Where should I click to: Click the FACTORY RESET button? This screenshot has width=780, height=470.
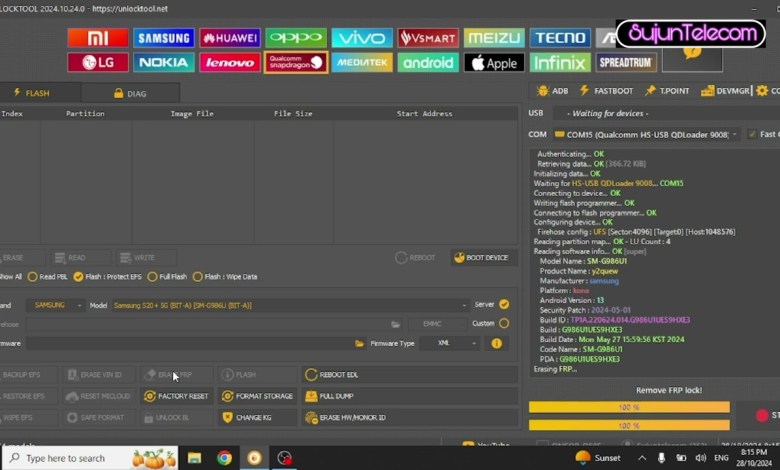176,396
